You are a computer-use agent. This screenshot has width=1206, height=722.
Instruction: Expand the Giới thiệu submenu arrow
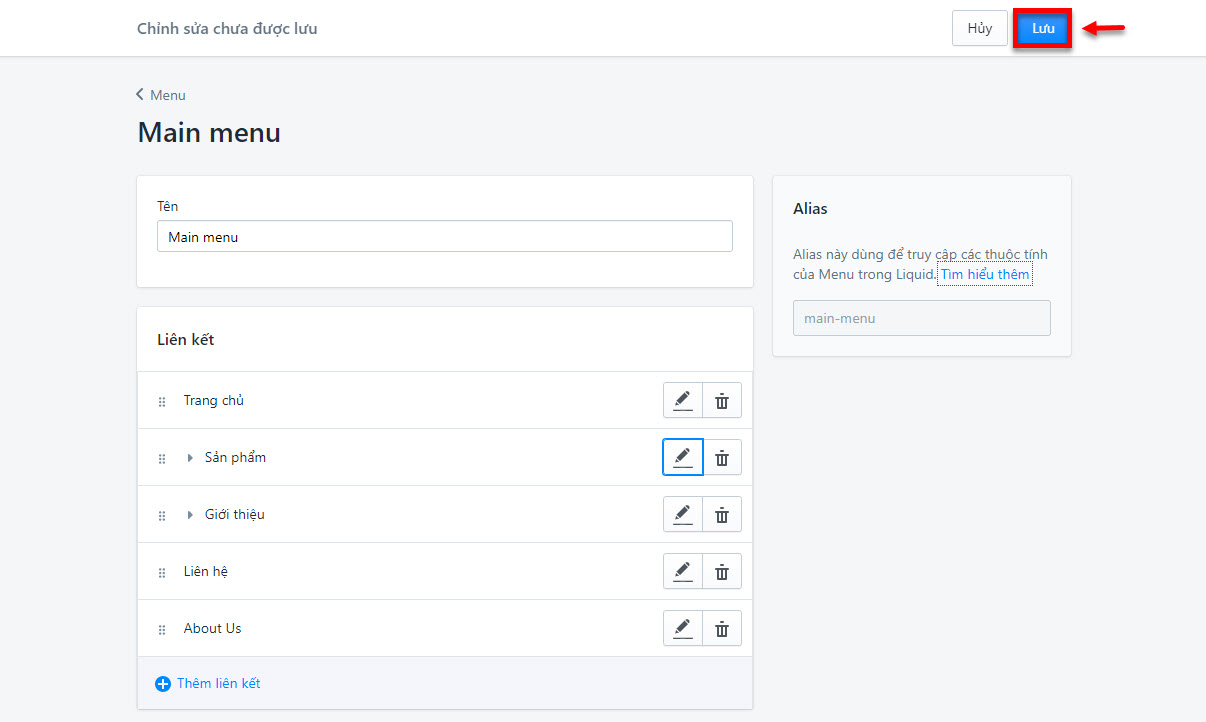190,515
